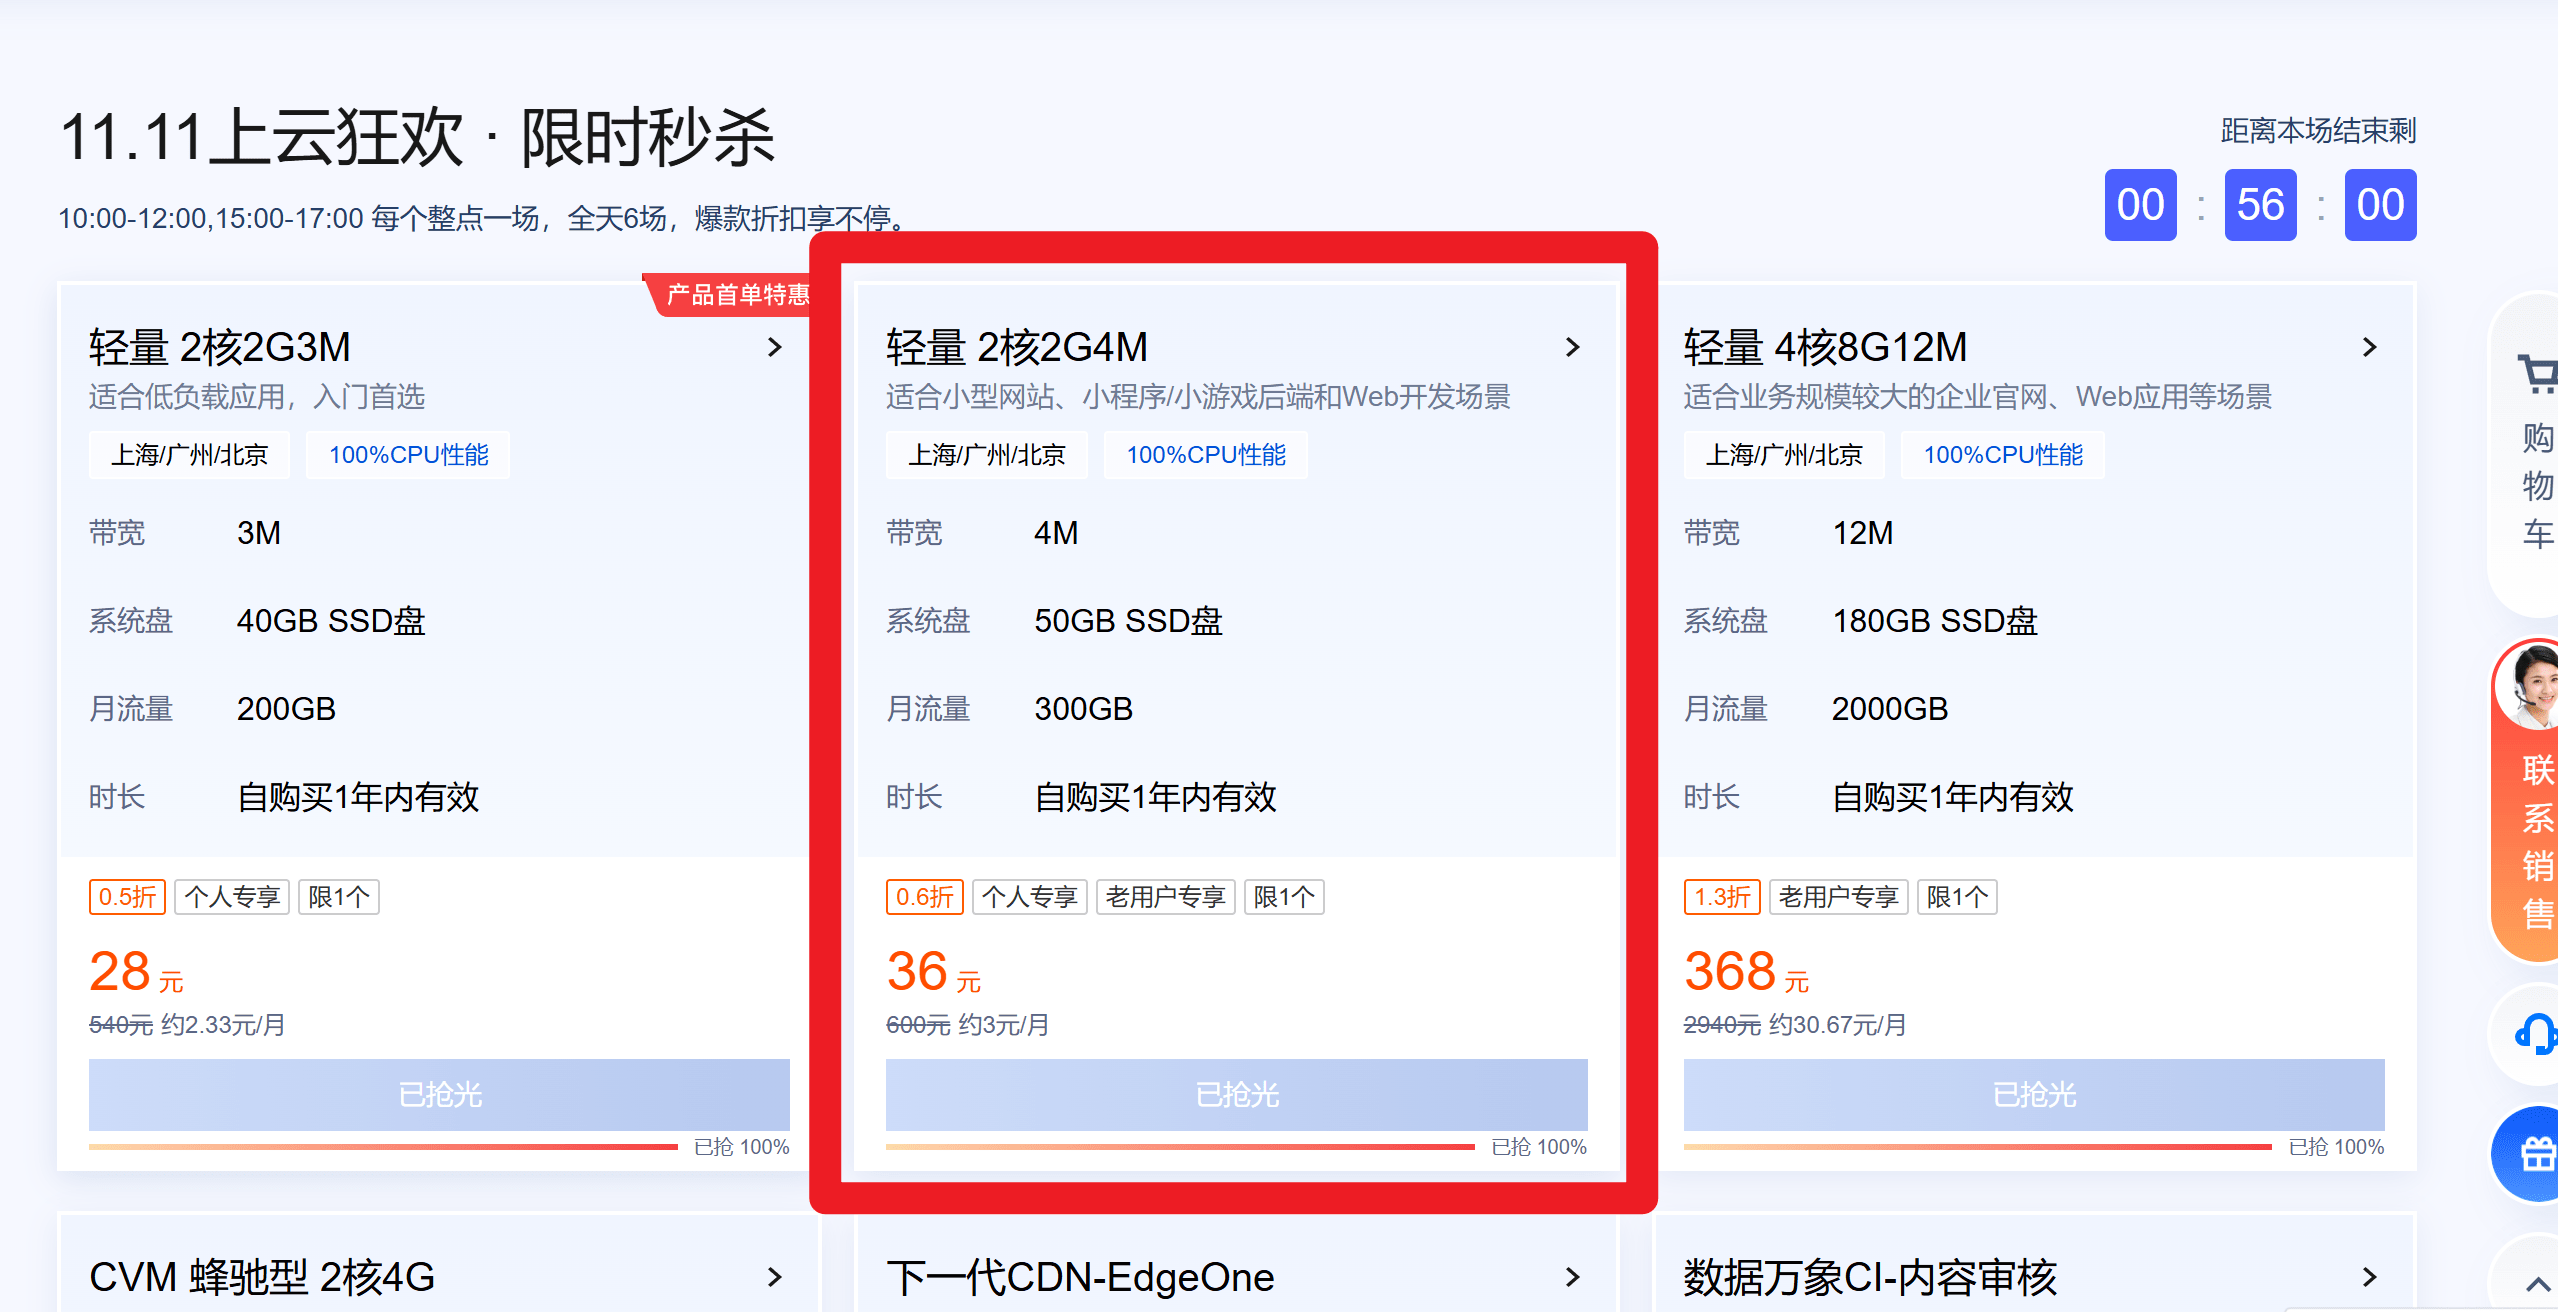The image size is (2558, 1312).
Task: Click 已抢光 button on 4核8G12M card
Action: (2033, 1095)
